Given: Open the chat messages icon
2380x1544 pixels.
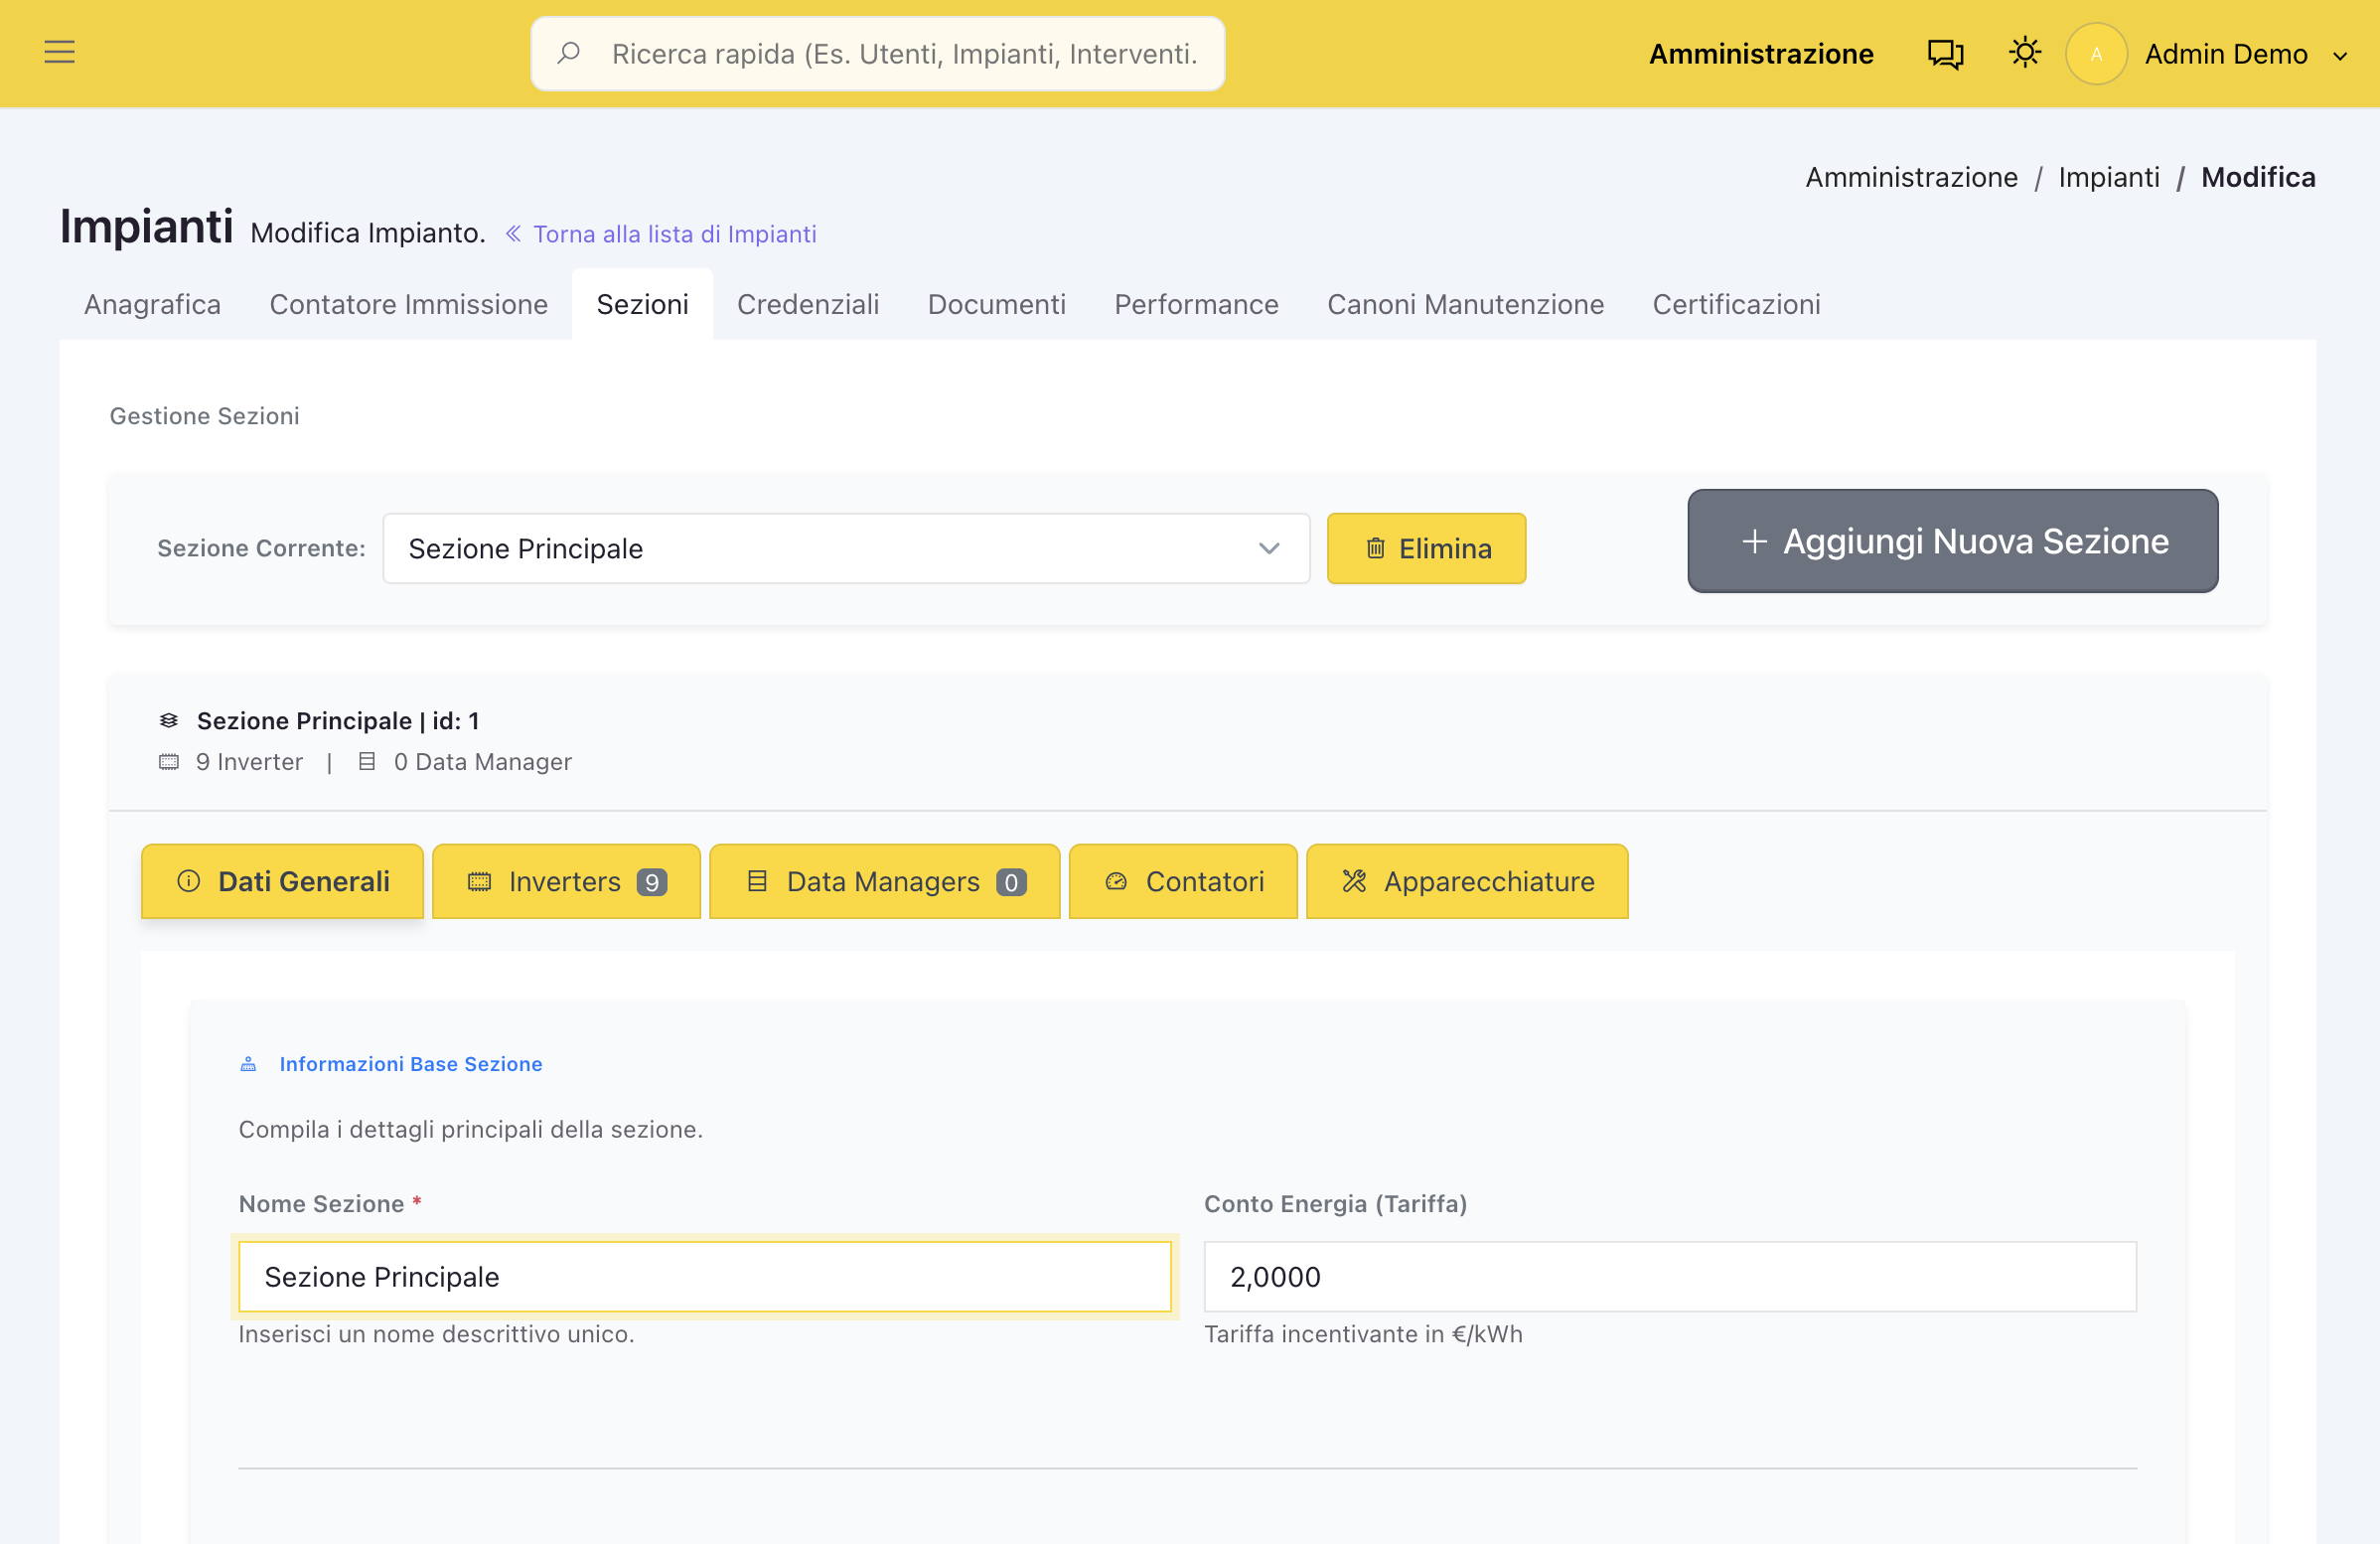Looking at the screenshot, I should [1945, 53].
